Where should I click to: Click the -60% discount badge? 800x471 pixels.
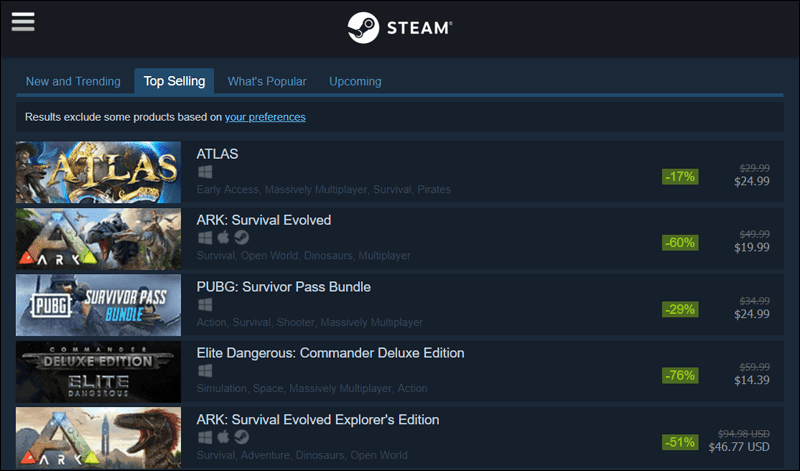tap(680, 242)
